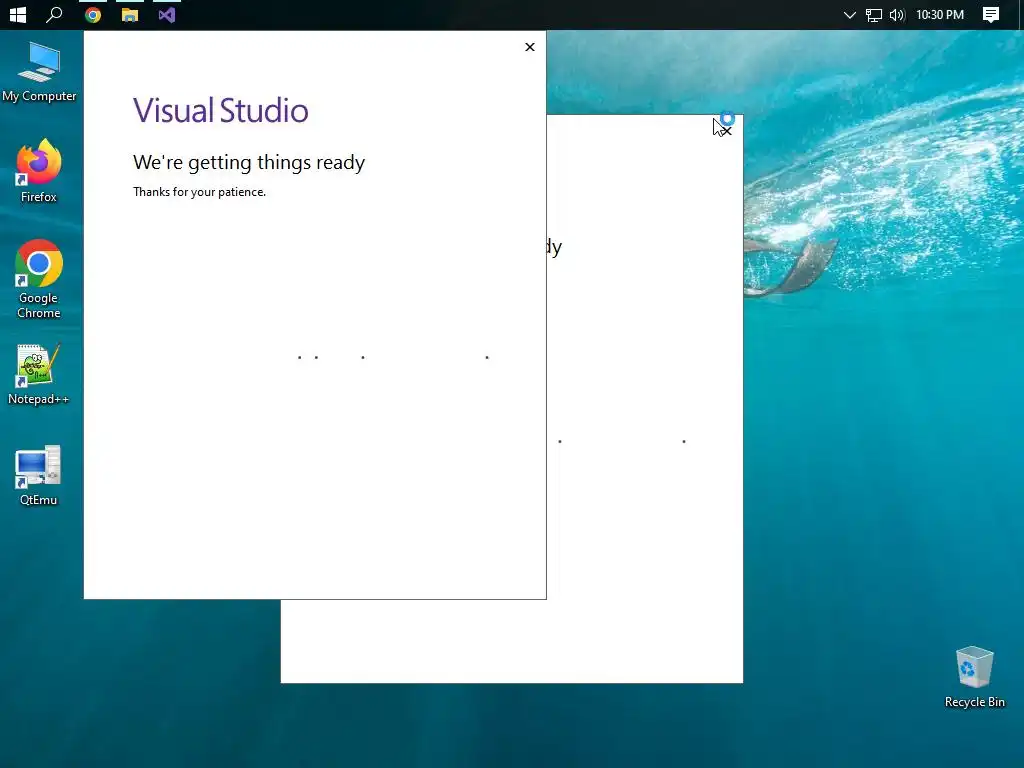
Task: Open the Action Center notifications icon
Action: 991,15
